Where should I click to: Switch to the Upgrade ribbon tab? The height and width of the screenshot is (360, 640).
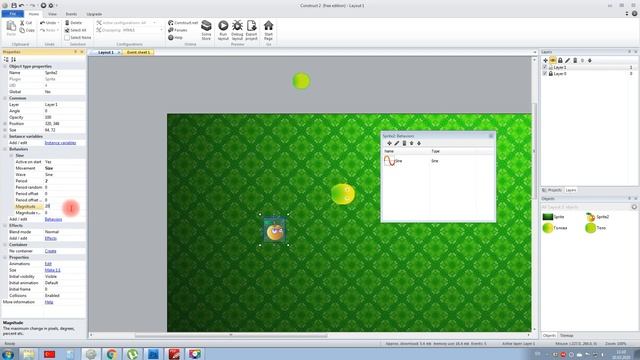(94, 14)
